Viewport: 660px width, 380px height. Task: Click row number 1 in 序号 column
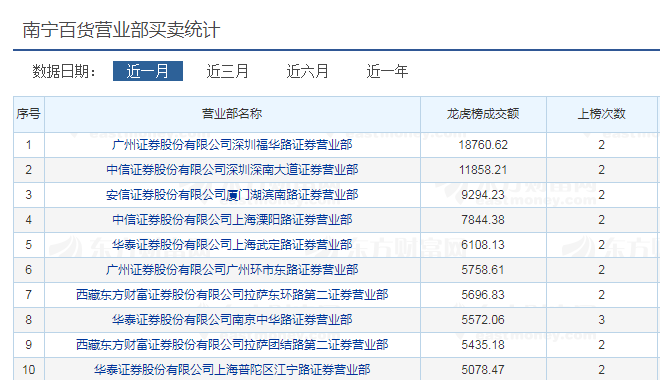click(29, 145)
